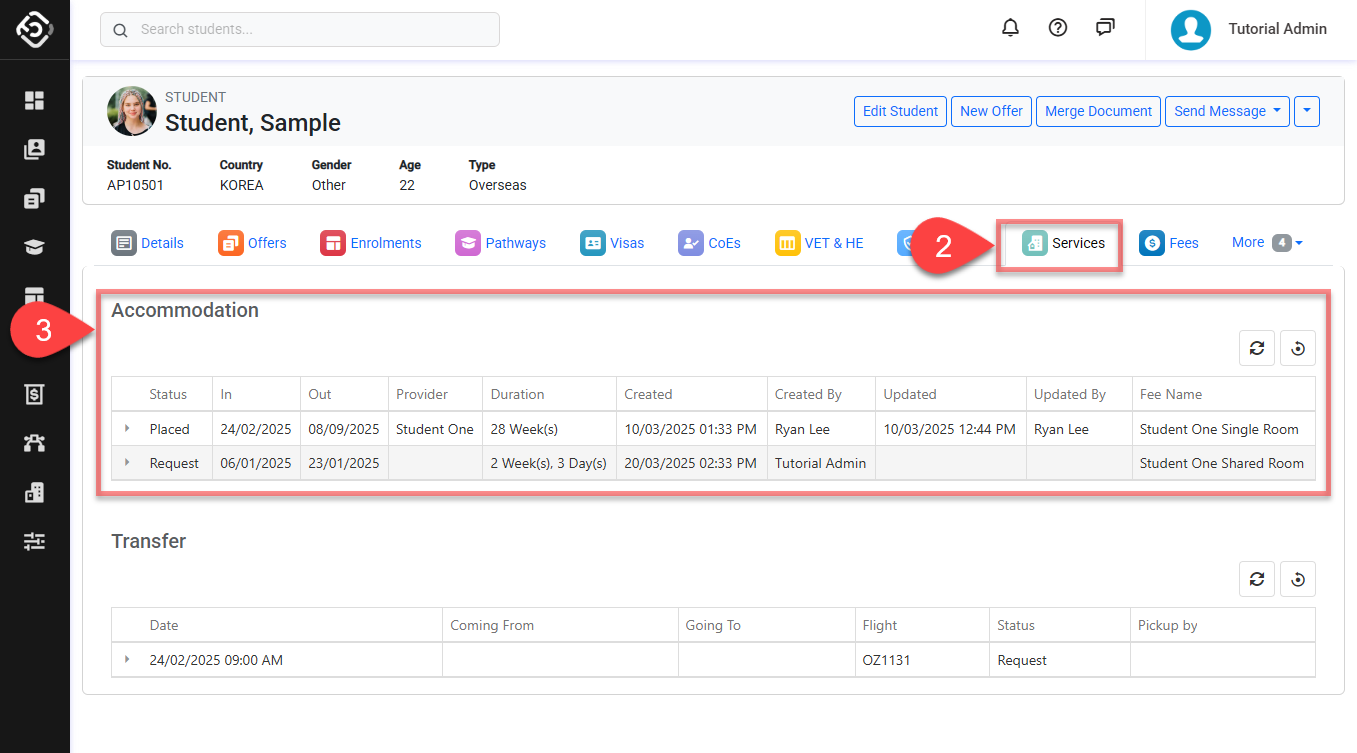Open the Send Message dropdown
The height and width of the screenshot is (753, 1357).
1226,111
